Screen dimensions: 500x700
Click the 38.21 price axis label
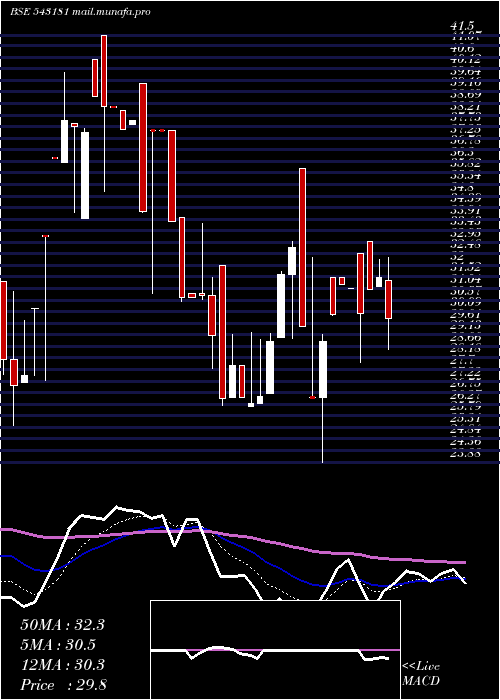tap(465, 106)
